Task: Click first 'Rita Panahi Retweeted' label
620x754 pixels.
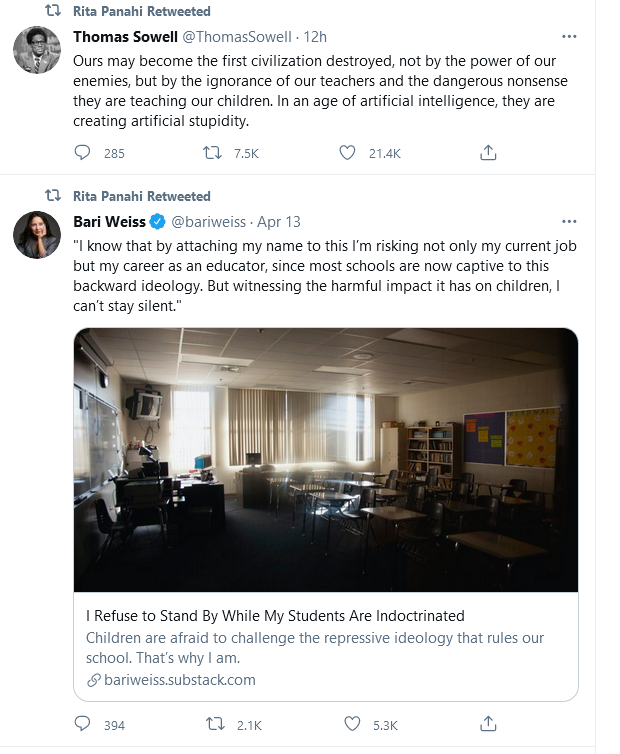Action: coord(142,11)
